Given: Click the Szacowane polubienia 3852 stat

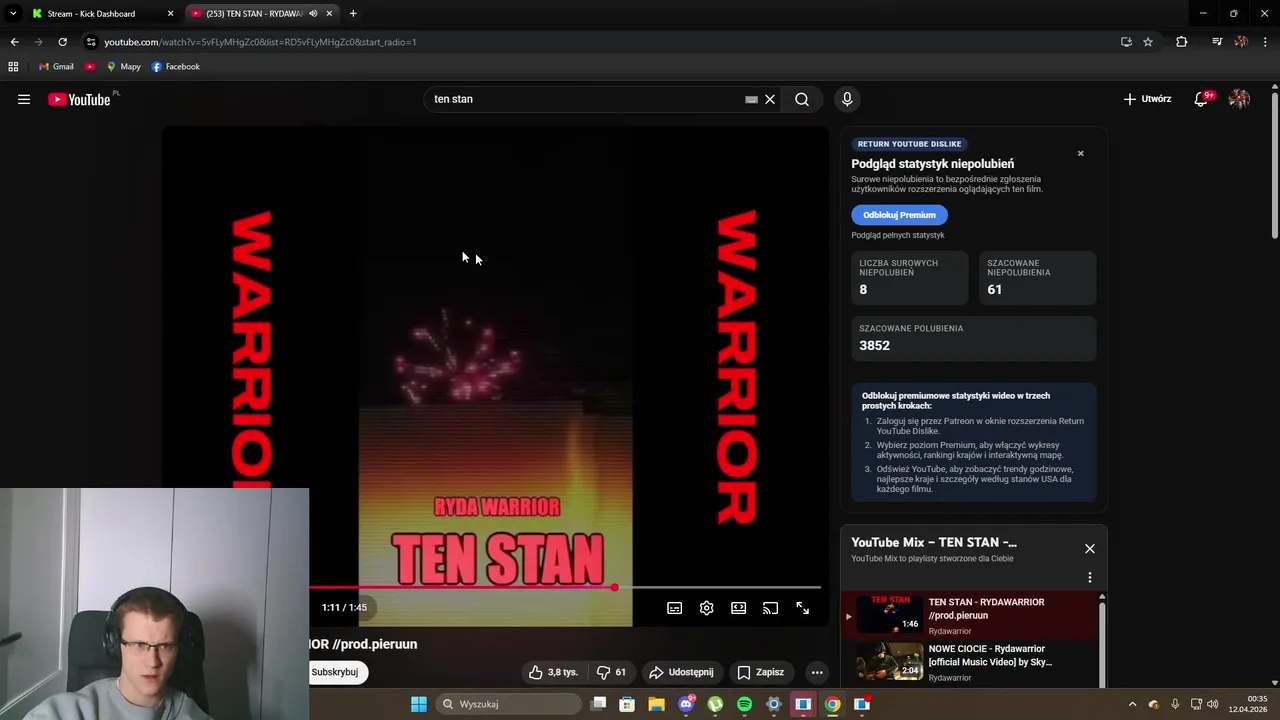Looking at the screenshot, I should point(973,338).
